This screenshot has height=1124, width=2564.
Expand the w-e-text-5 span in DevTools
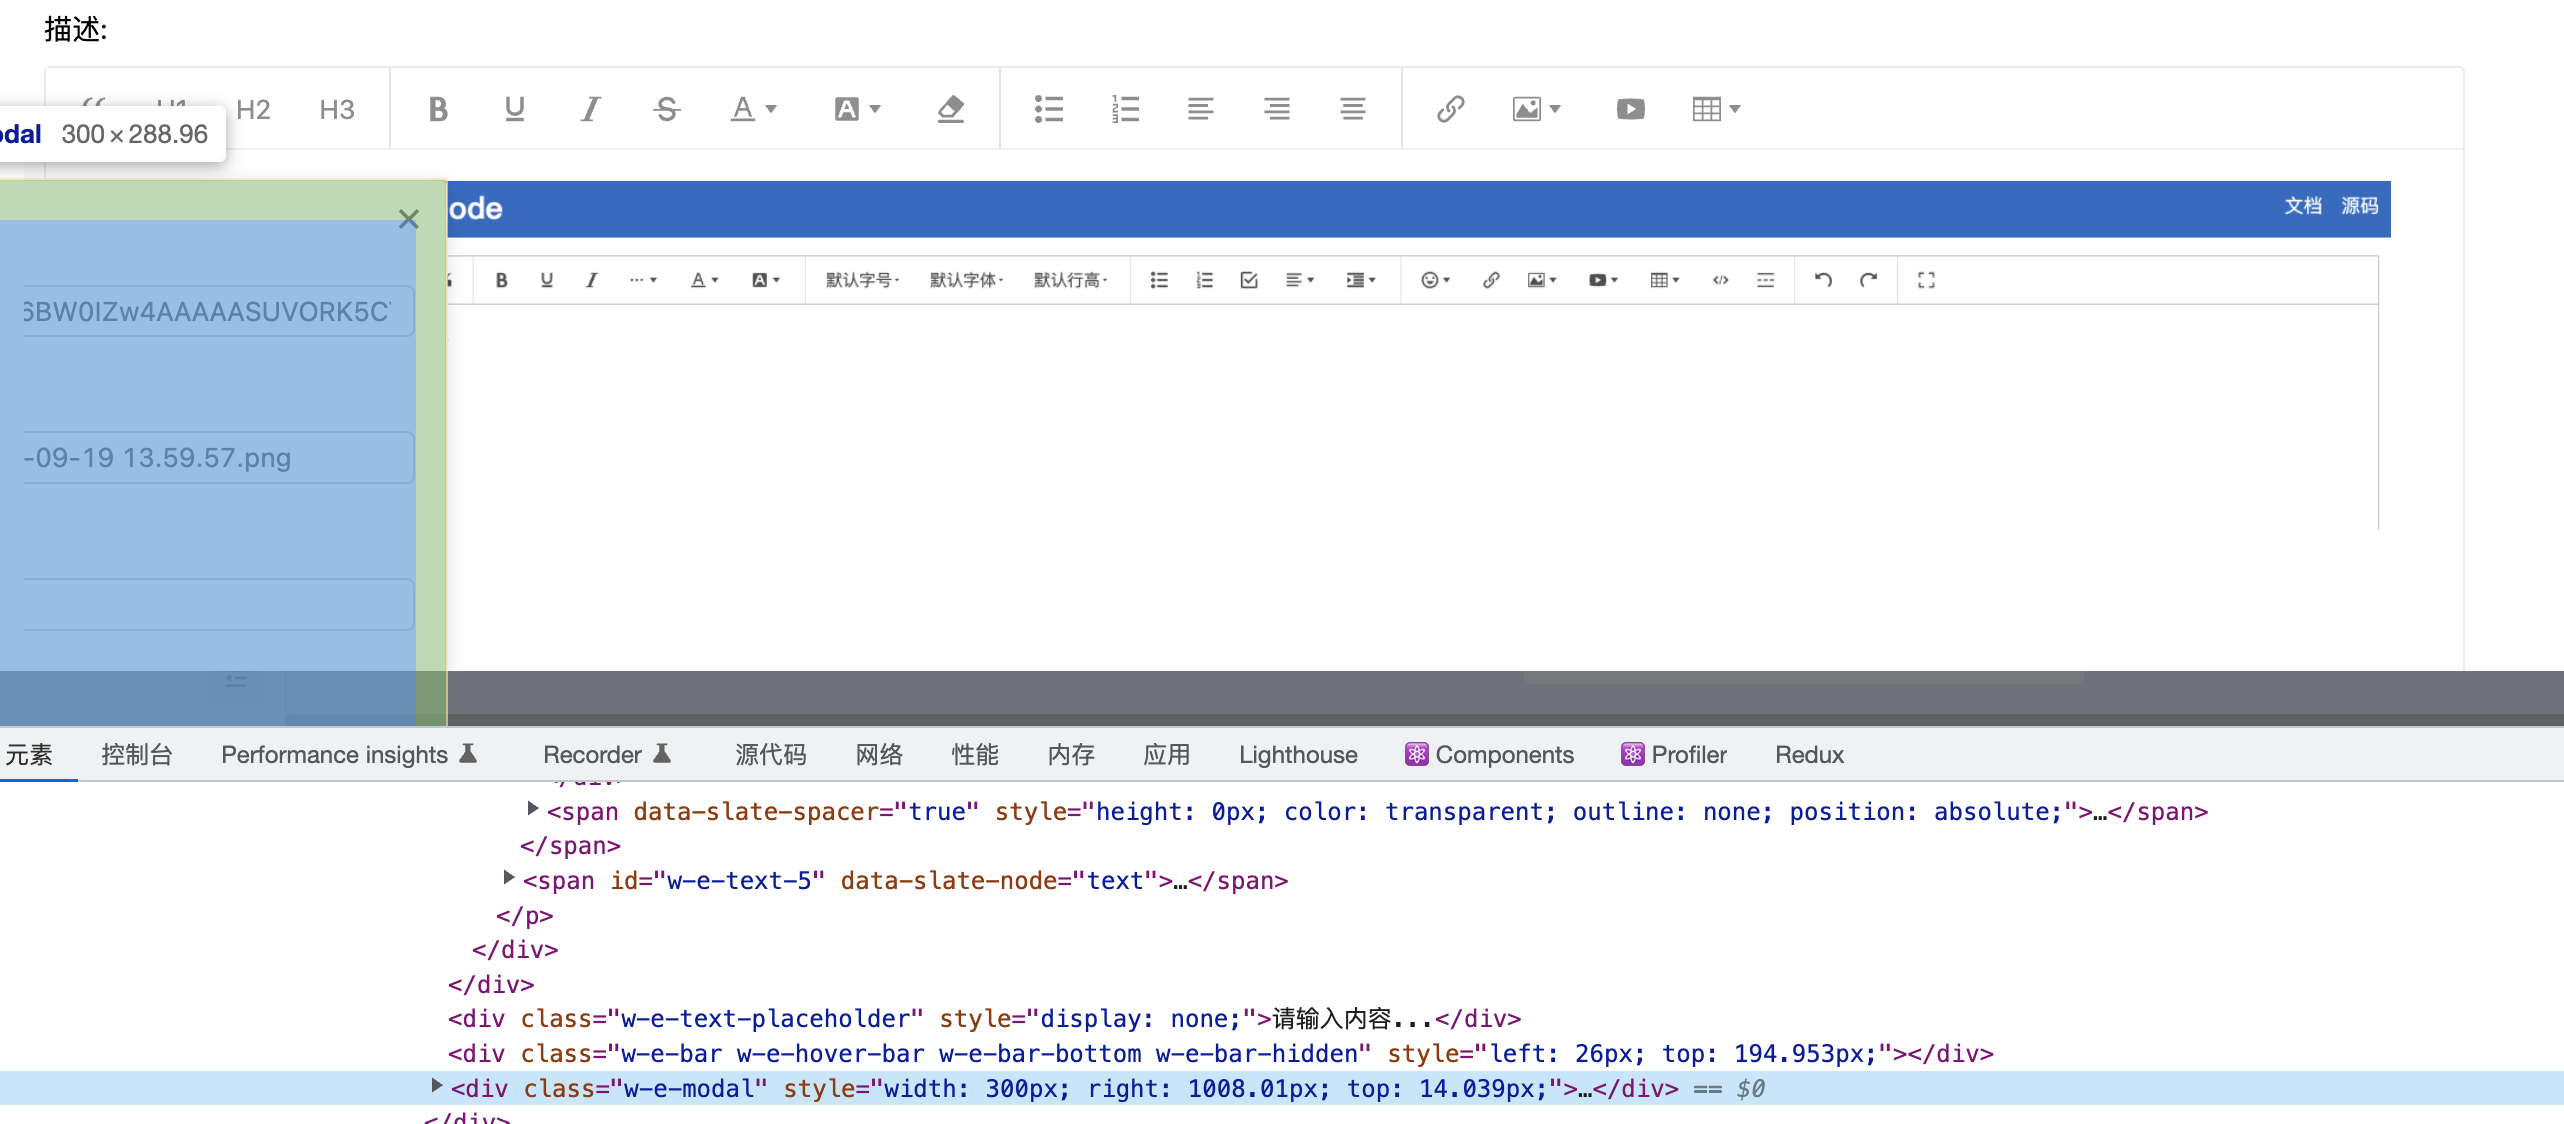point(508,880)
